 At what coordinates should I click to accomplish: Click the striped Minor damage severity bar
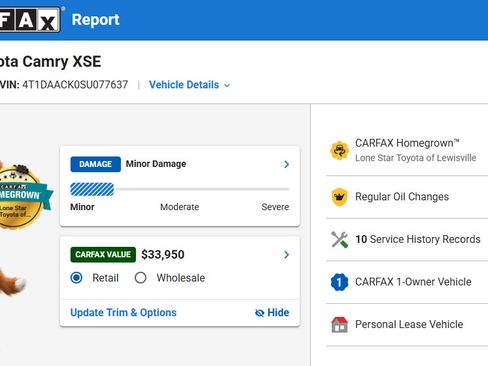(92, 189)
